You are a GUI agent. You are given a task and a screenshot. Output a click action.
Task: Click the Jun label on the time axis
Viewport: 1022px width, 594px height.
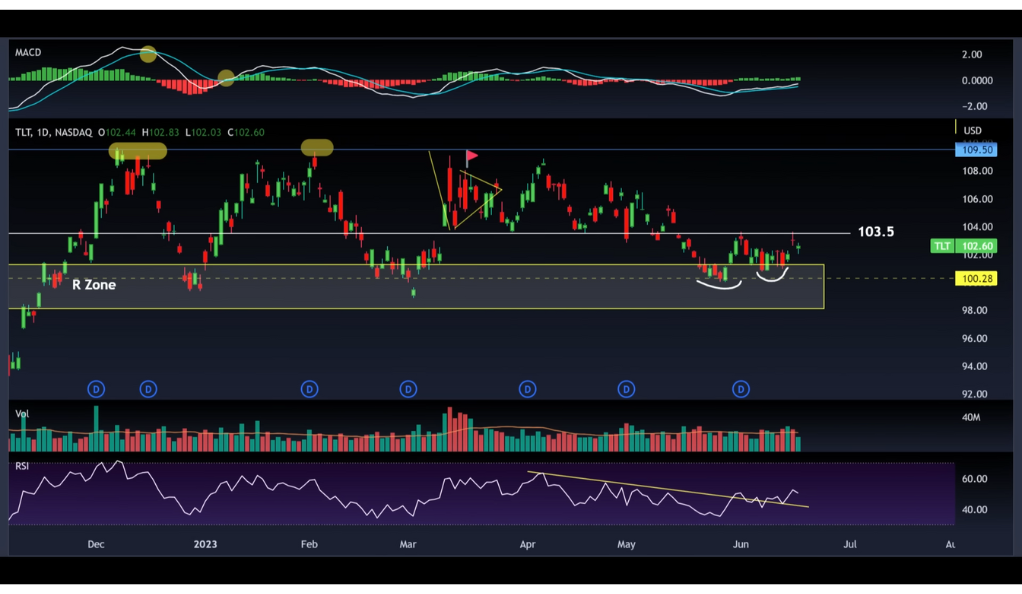pyautogui.click(x=740, y=544)
